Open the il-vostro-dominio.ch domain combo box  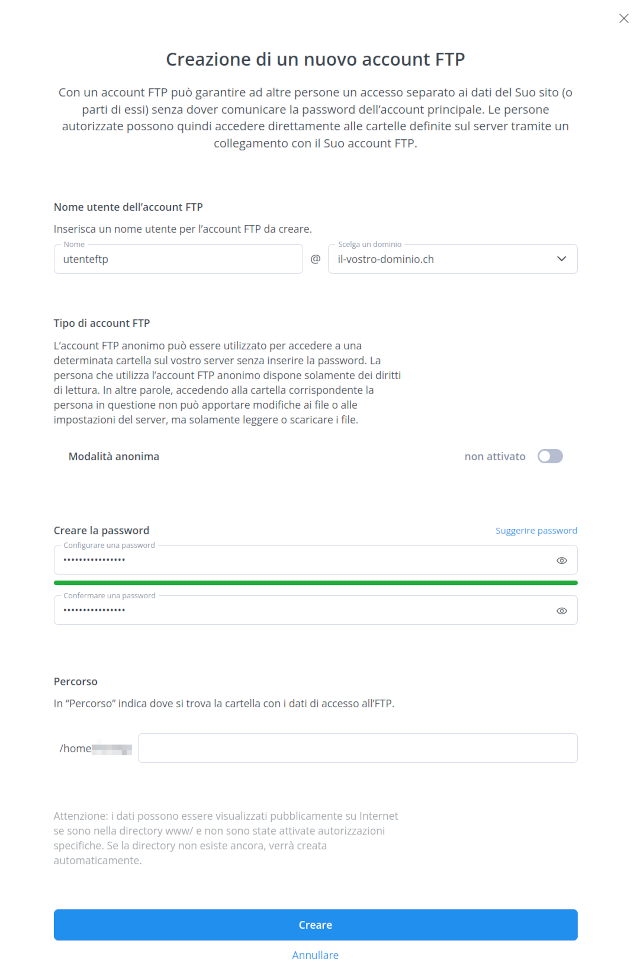pyautogui.click(x=453, y=259)
